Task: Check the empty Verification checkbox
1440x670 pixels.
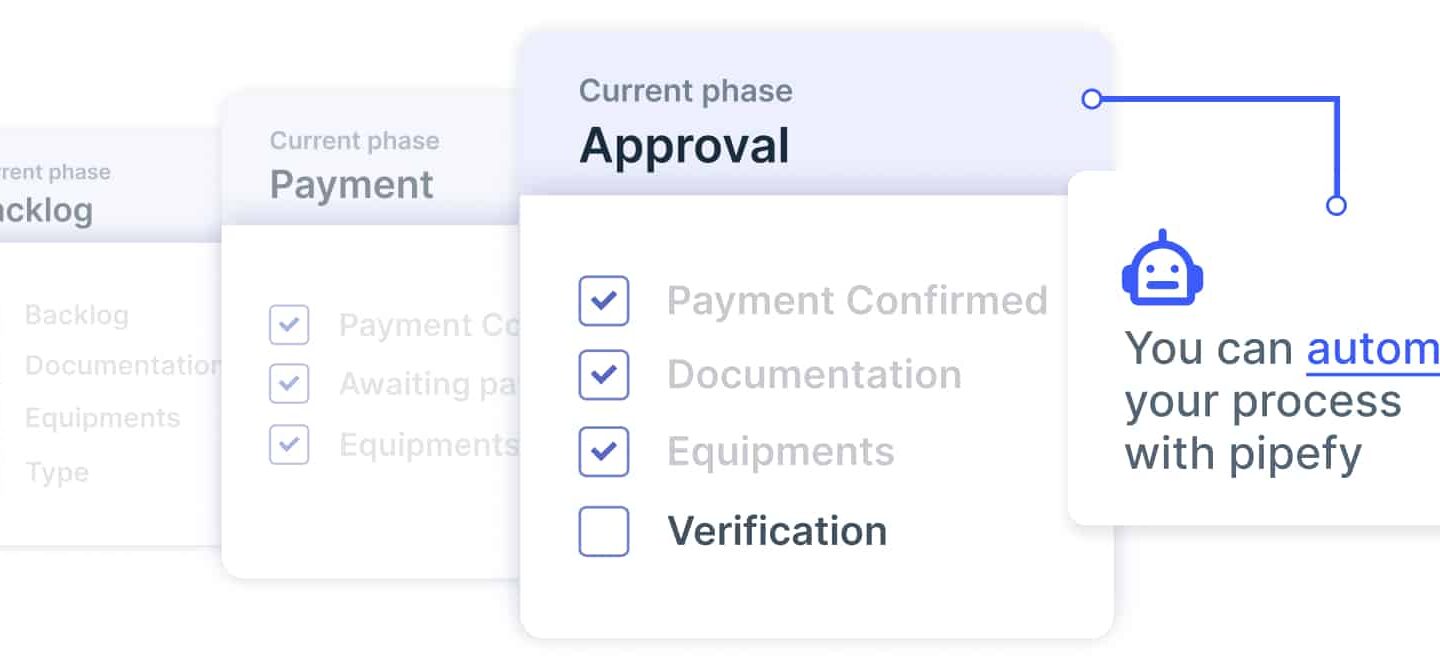Action: (604, 531)
